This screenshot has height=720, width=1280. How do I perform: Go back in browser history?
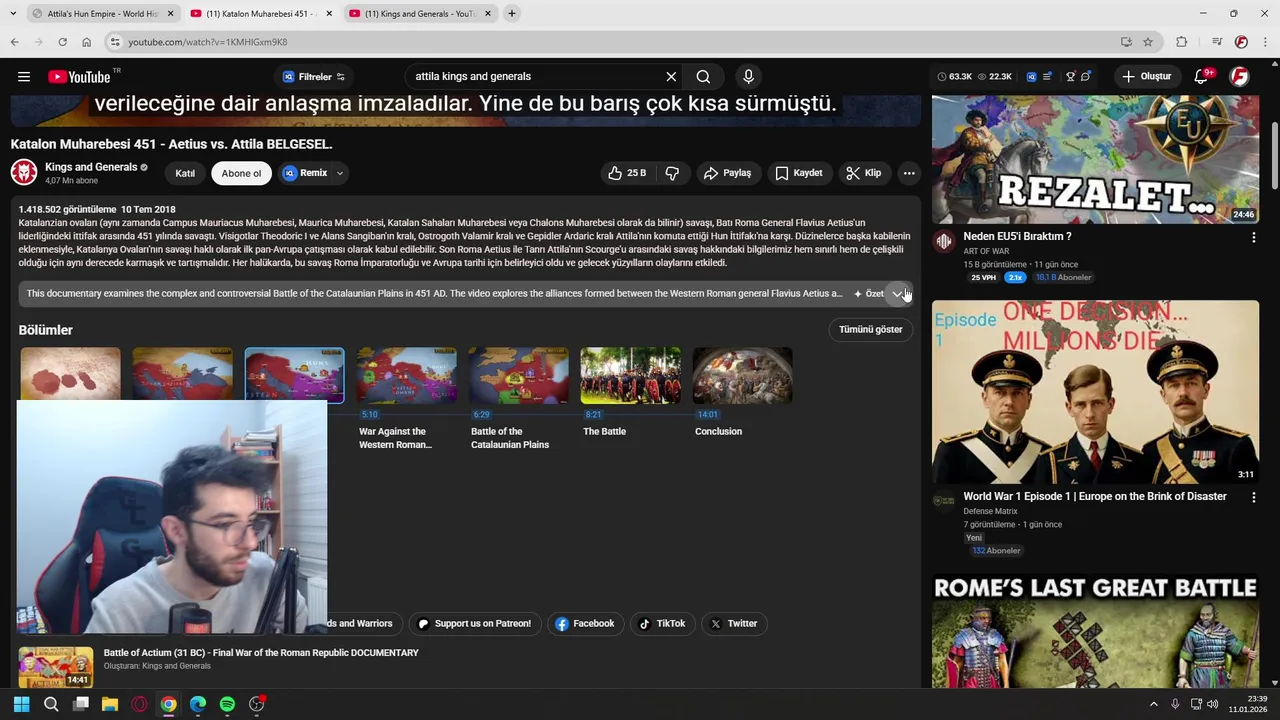14,42
